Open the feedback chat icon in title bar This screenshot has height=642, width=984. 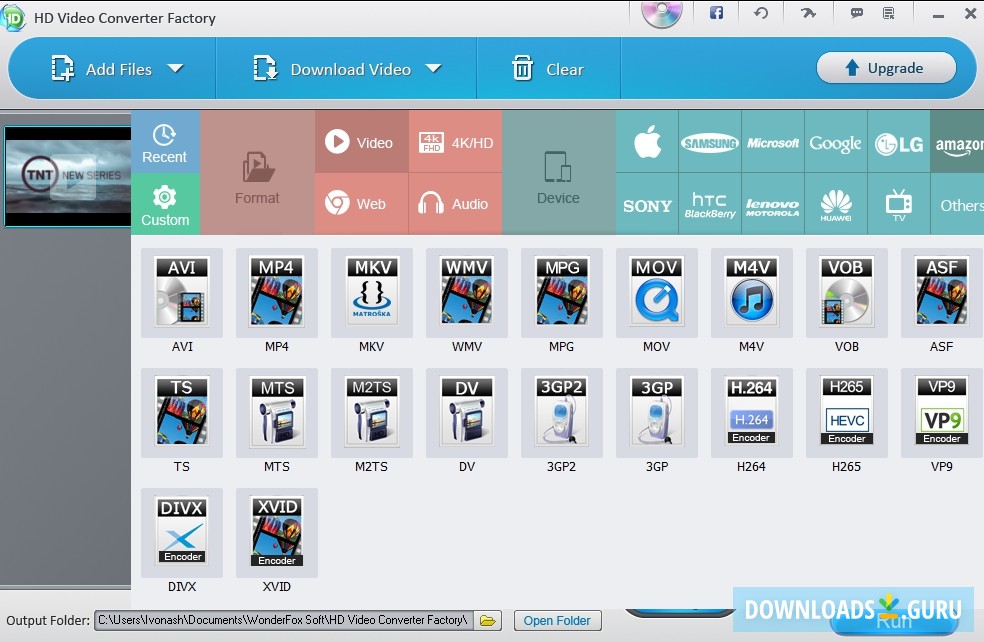855,12
